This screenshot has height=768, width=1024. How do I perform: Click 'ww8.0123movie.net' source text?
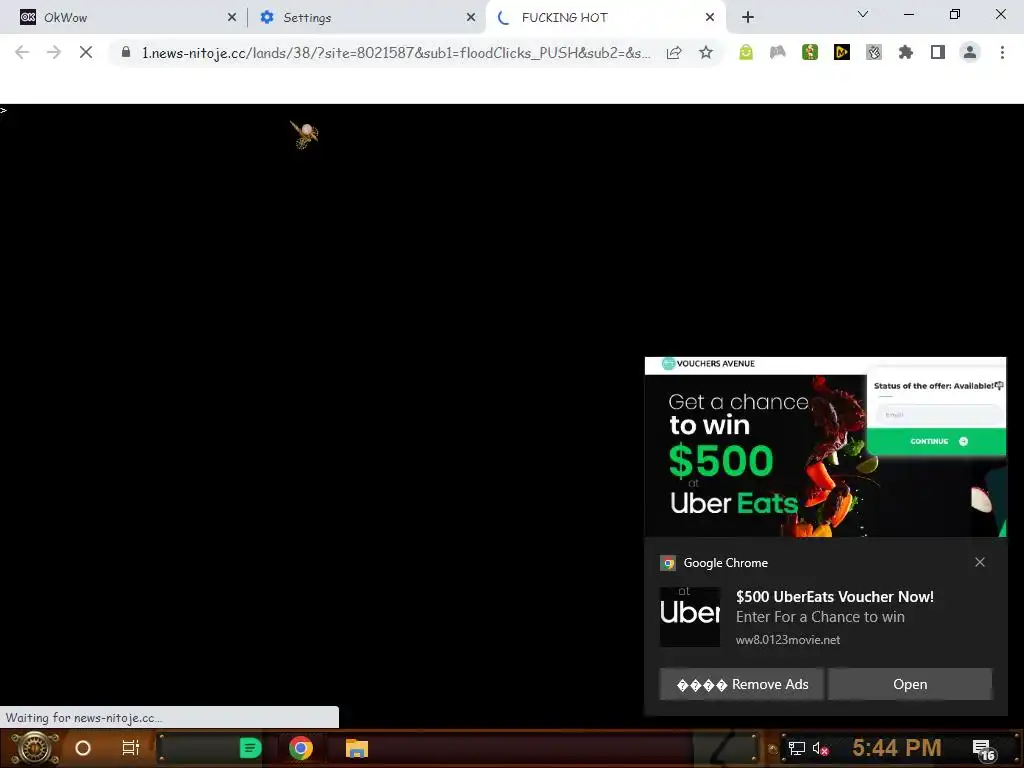pos(788,640)
